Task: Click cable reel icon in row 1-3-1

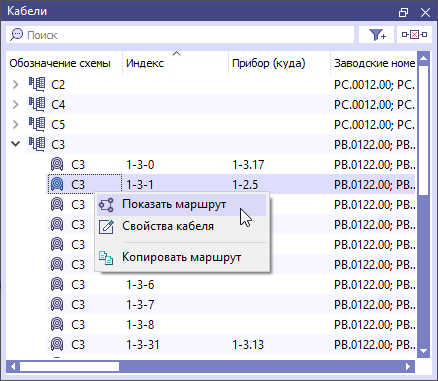Action: coord(57,184)
